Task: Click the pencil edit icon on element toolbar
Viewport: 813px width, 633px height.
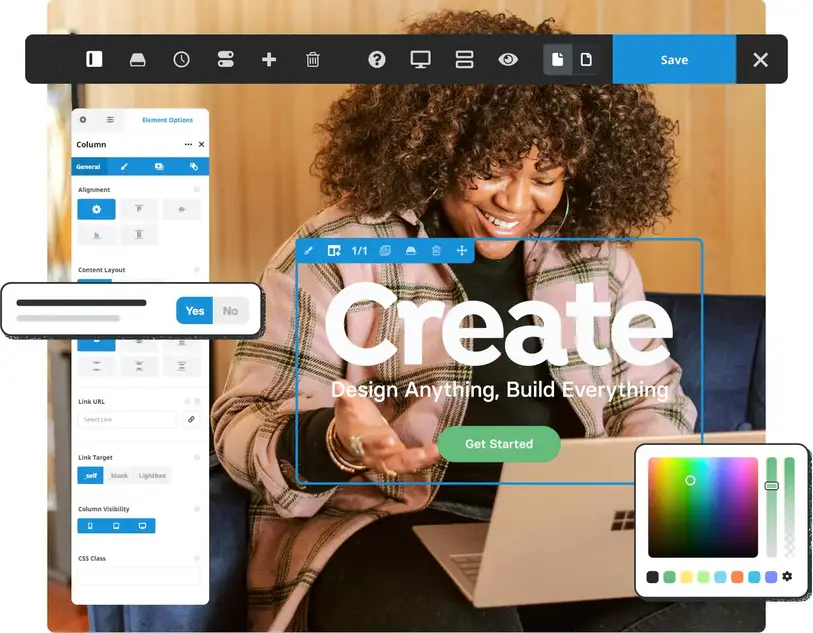Action: [x=309, y=250]
